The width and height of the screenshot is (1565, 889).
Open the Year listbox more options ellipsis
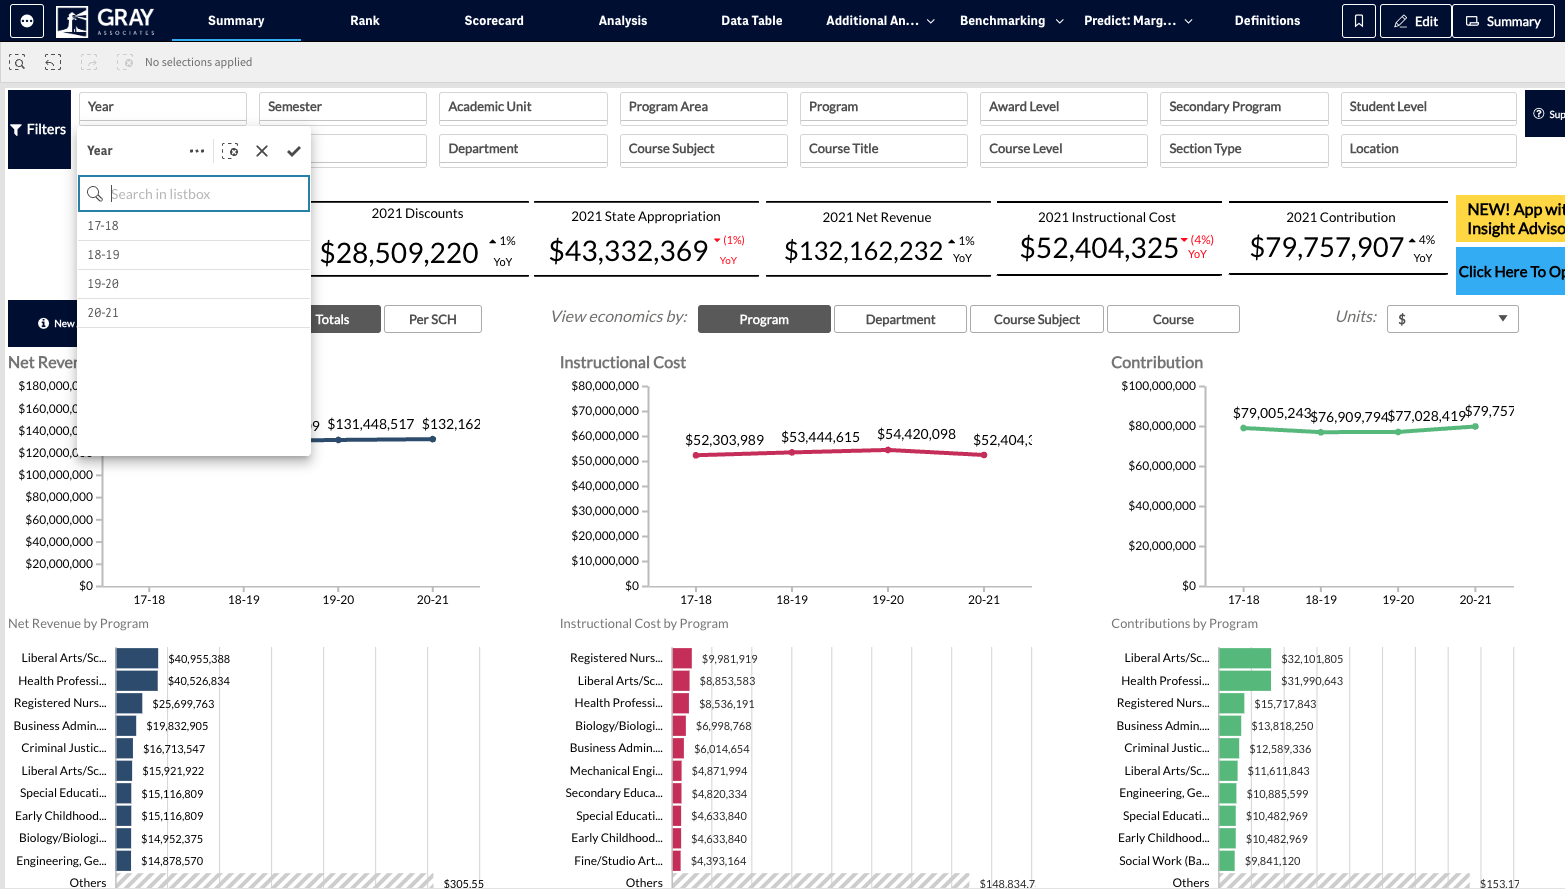[x=197, y=151]
